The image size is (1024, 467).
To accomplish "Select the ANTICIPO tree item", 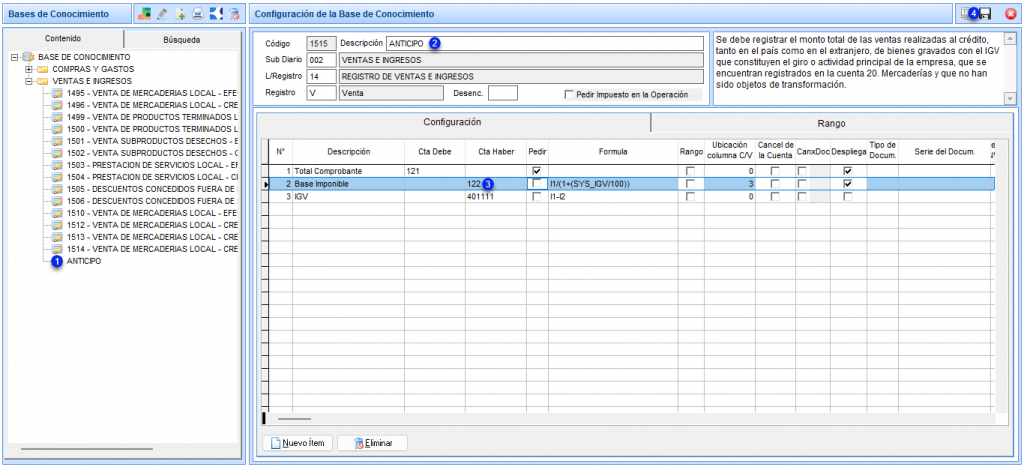I will 84,261.
